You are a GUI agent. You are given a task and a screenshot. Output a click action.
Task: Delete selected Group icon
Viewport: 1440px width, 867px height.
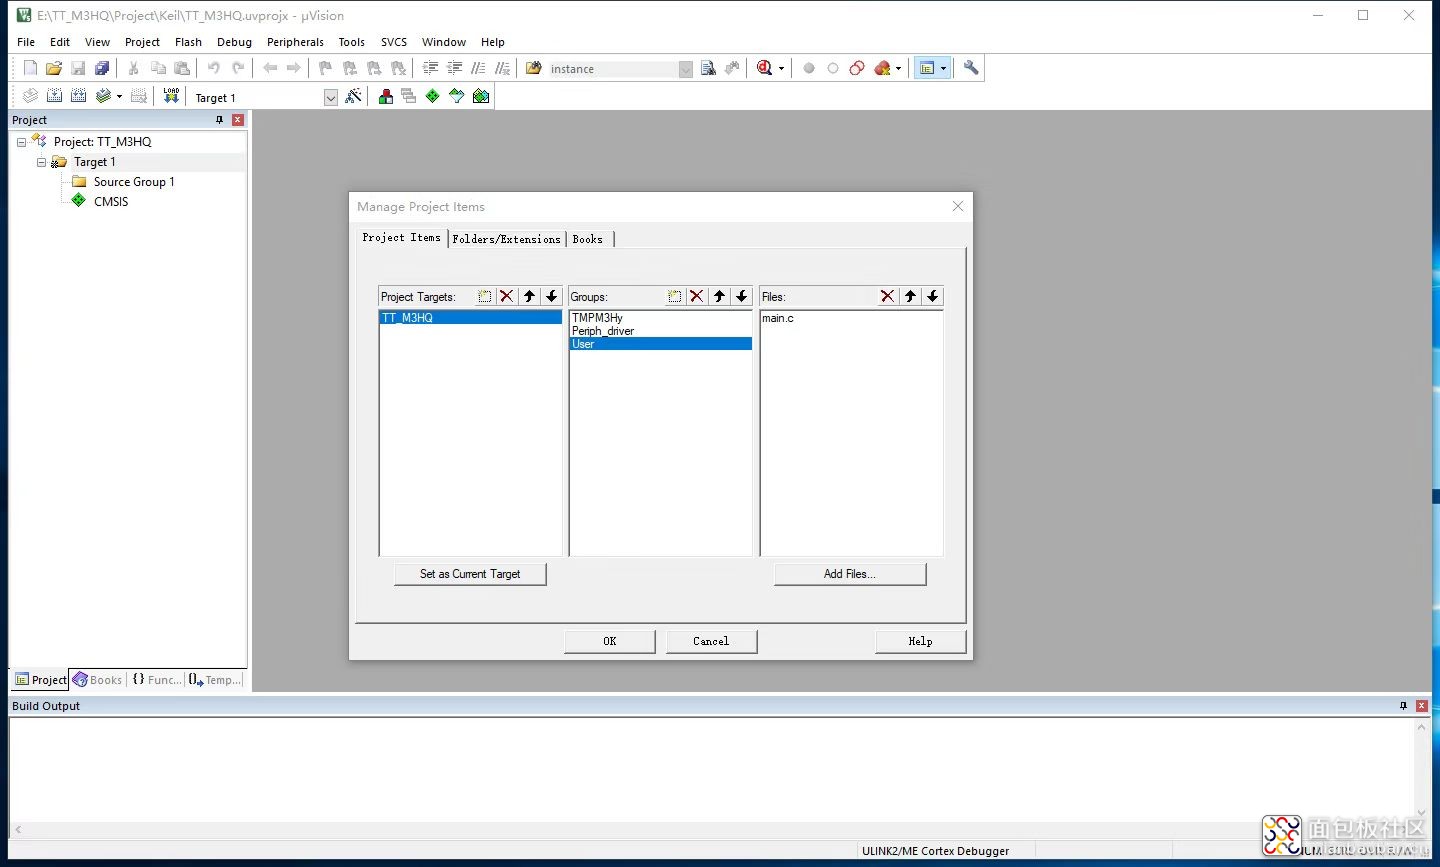click(697, 296)
